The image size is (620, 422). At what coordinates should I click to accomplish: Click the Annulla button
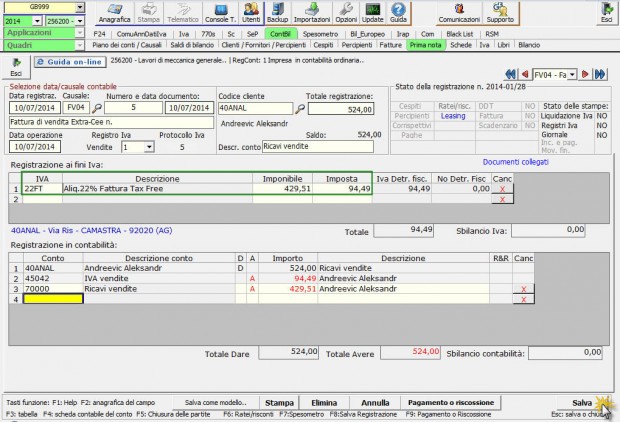point(375,403)
